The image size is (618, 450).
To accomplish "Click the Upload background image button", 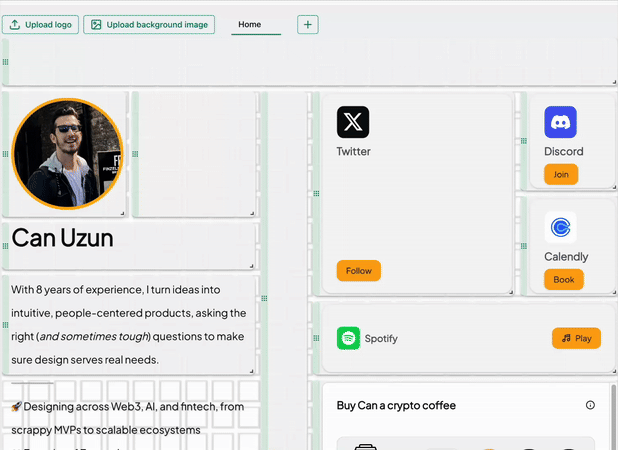I will pos(149,24).
